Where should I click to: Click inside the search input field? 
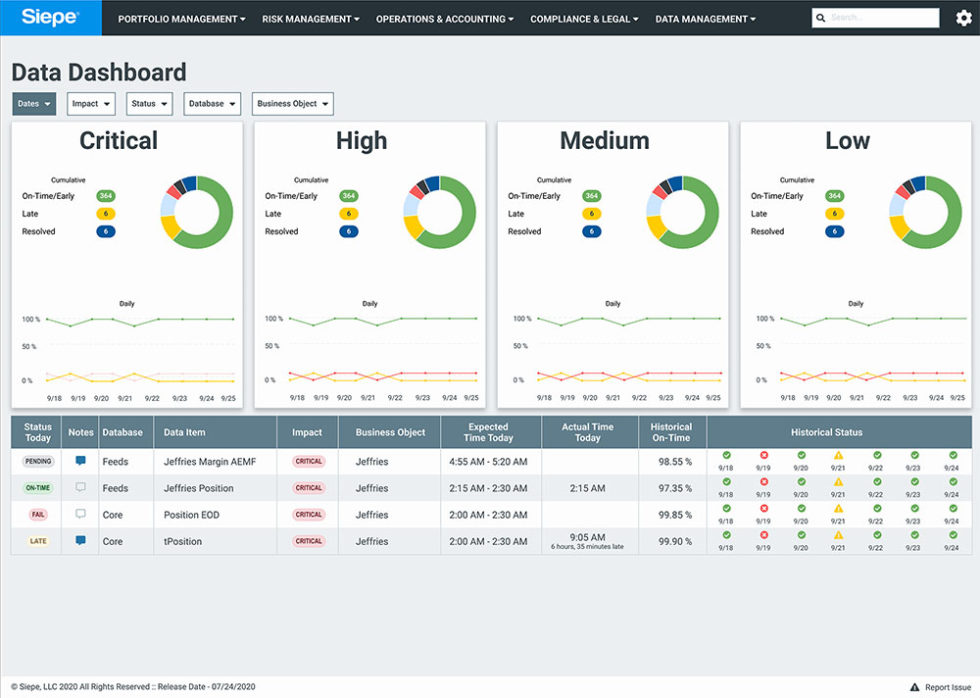tap(880, 17)
